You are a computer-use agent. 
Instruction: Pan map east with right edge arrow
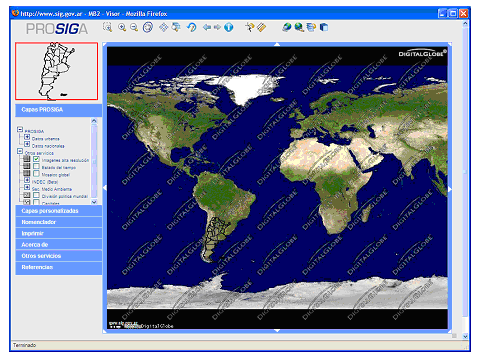[450, 189]
